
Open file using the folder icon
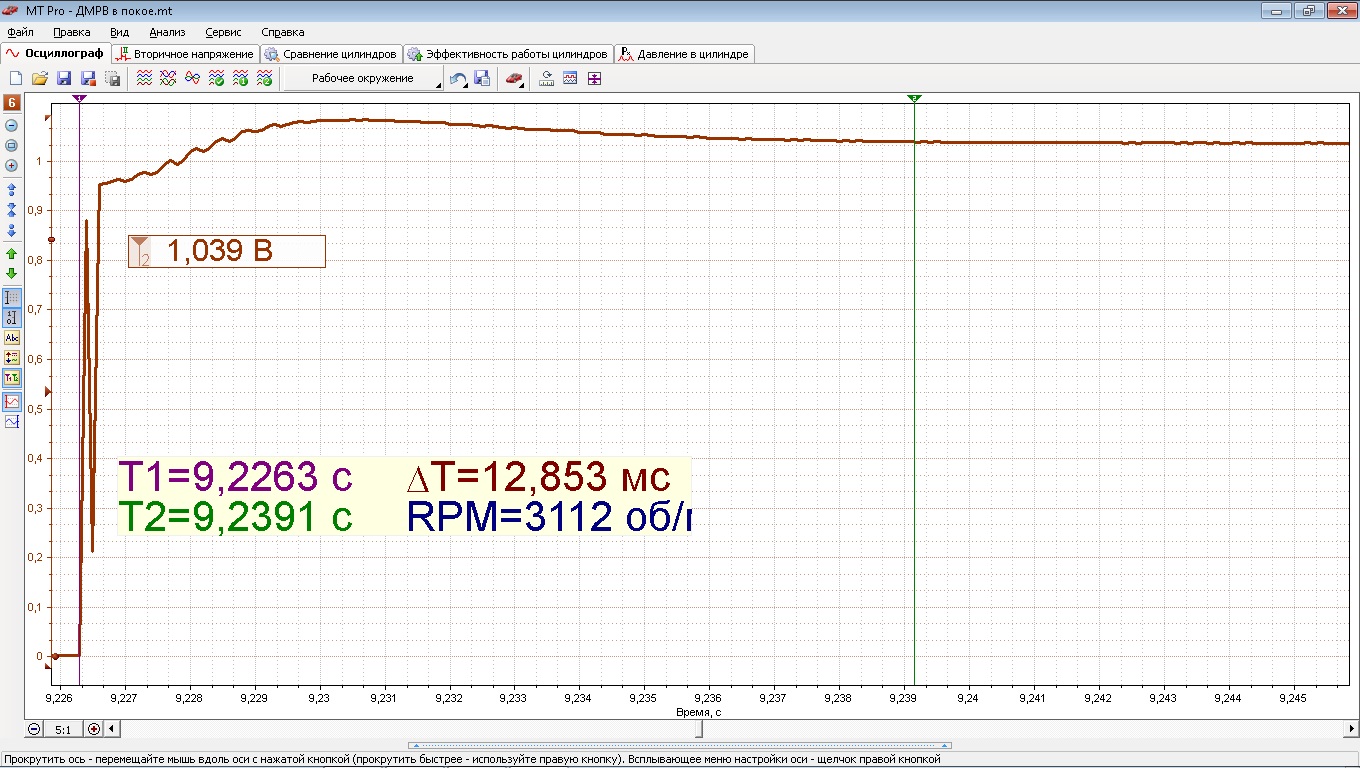tap(40, 78)
